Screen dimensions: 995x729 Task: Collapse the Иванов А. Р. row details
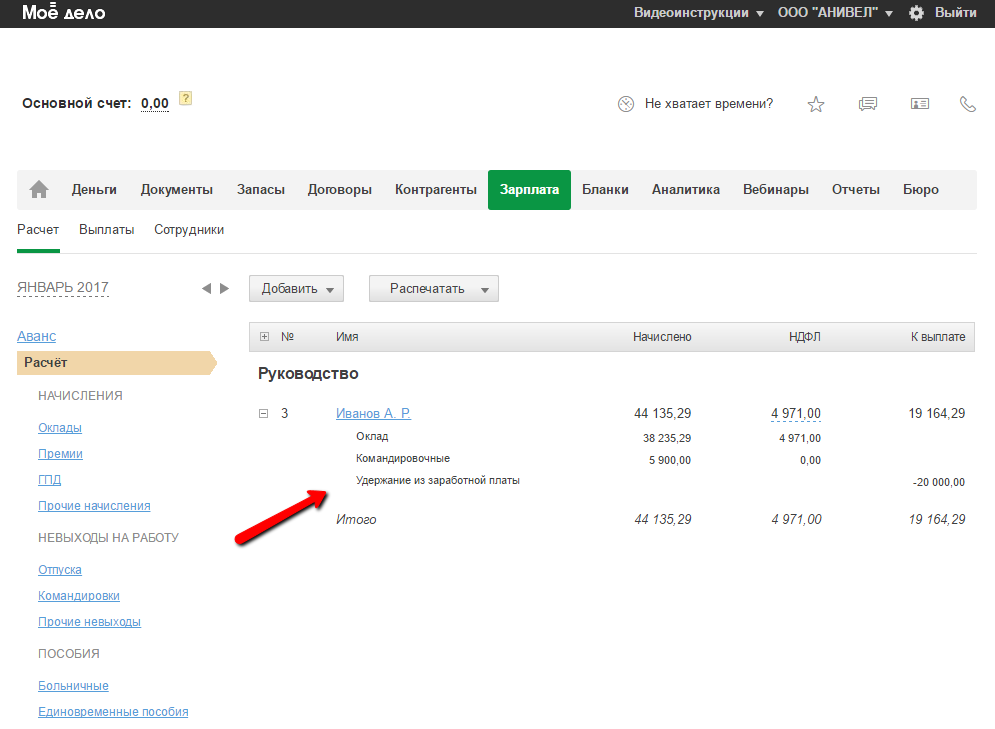coord(264,413)
